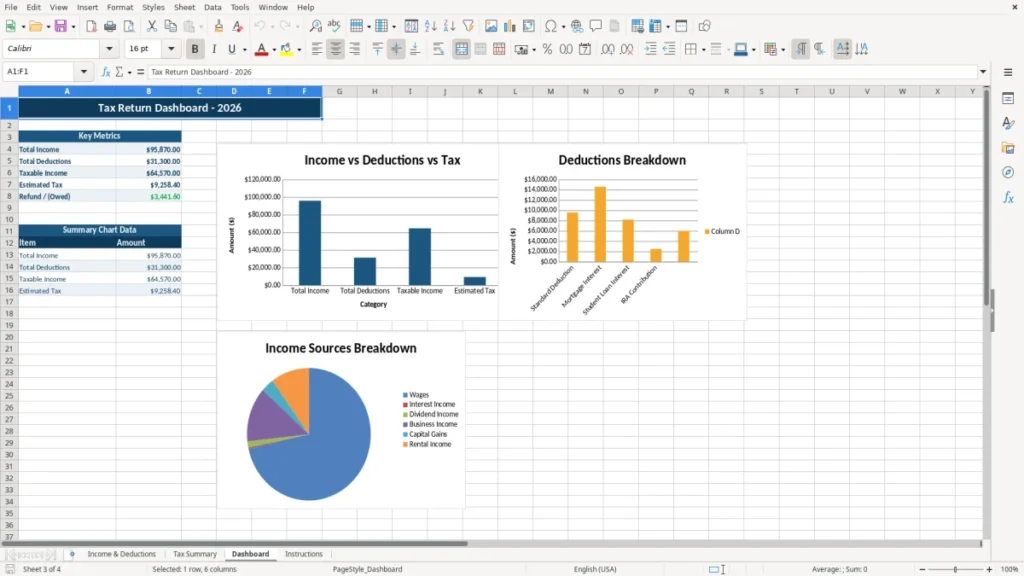Screen dimensions: 1024x576
Task: Insert a special character (Omega)
Action: click(551, 26)
